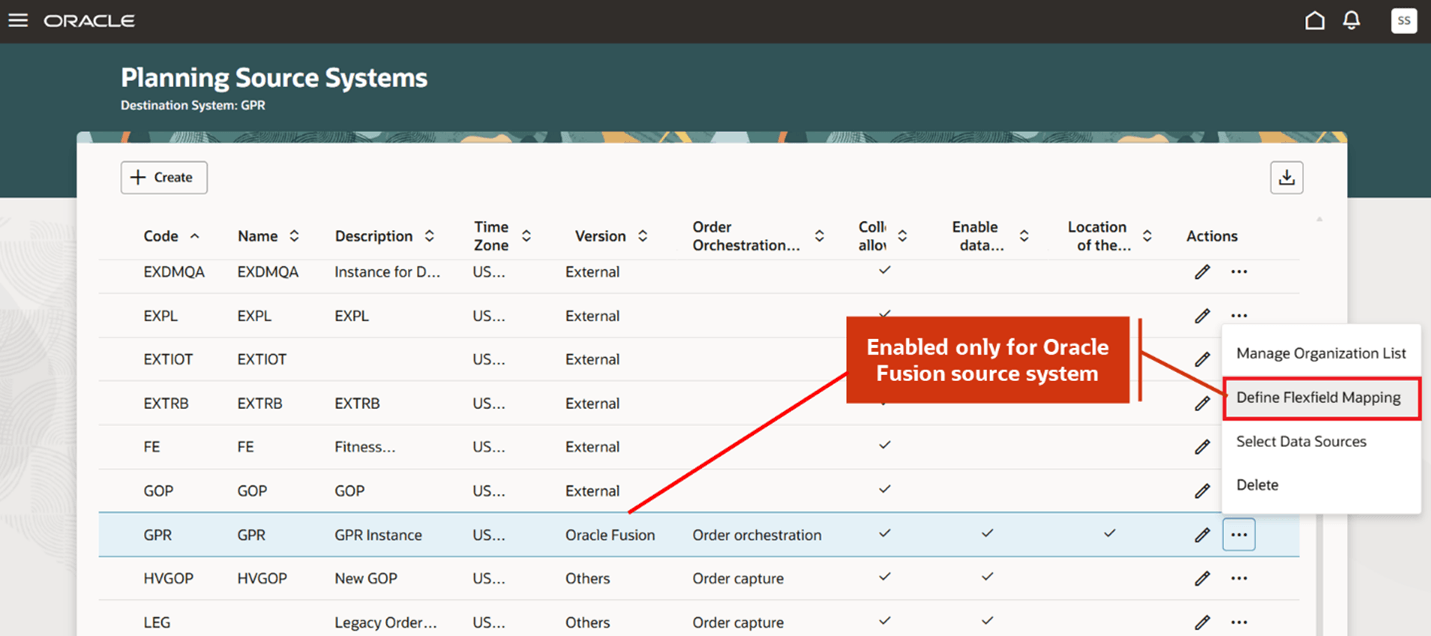
Task: Edit the GOP source system
Action: [x=1202, y=491]
